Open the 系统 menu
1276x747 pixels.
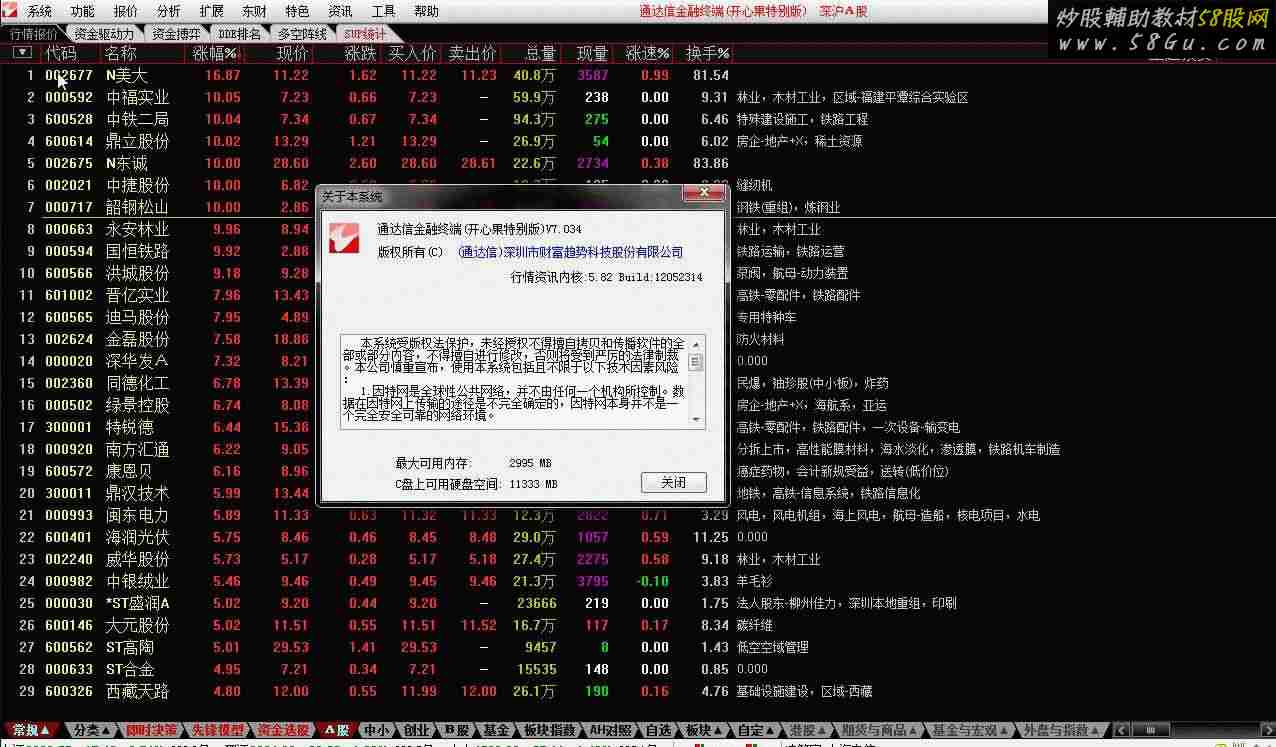tap(39, 11)
